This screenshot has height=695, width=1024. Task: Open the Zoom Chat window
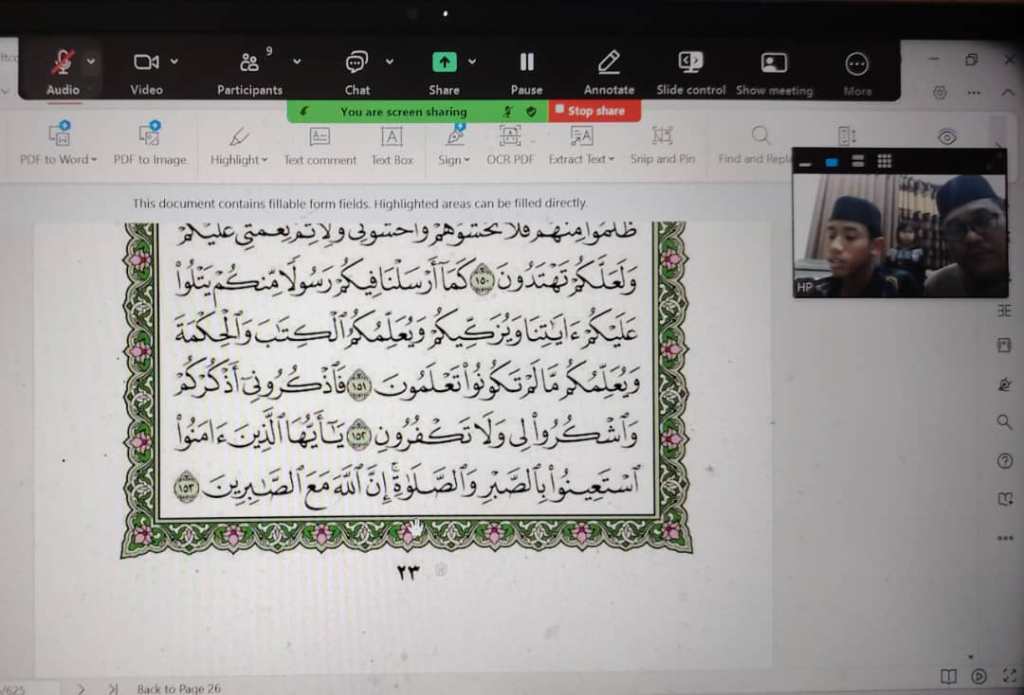(x=357, y=64)
